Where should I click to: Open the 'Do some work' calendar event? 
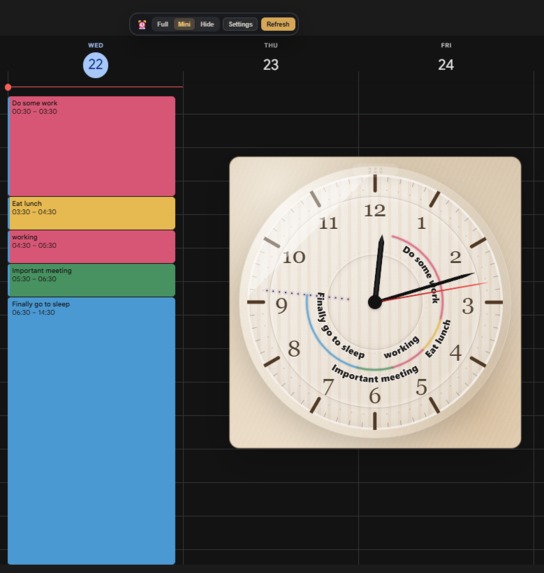tap(92, 146)
